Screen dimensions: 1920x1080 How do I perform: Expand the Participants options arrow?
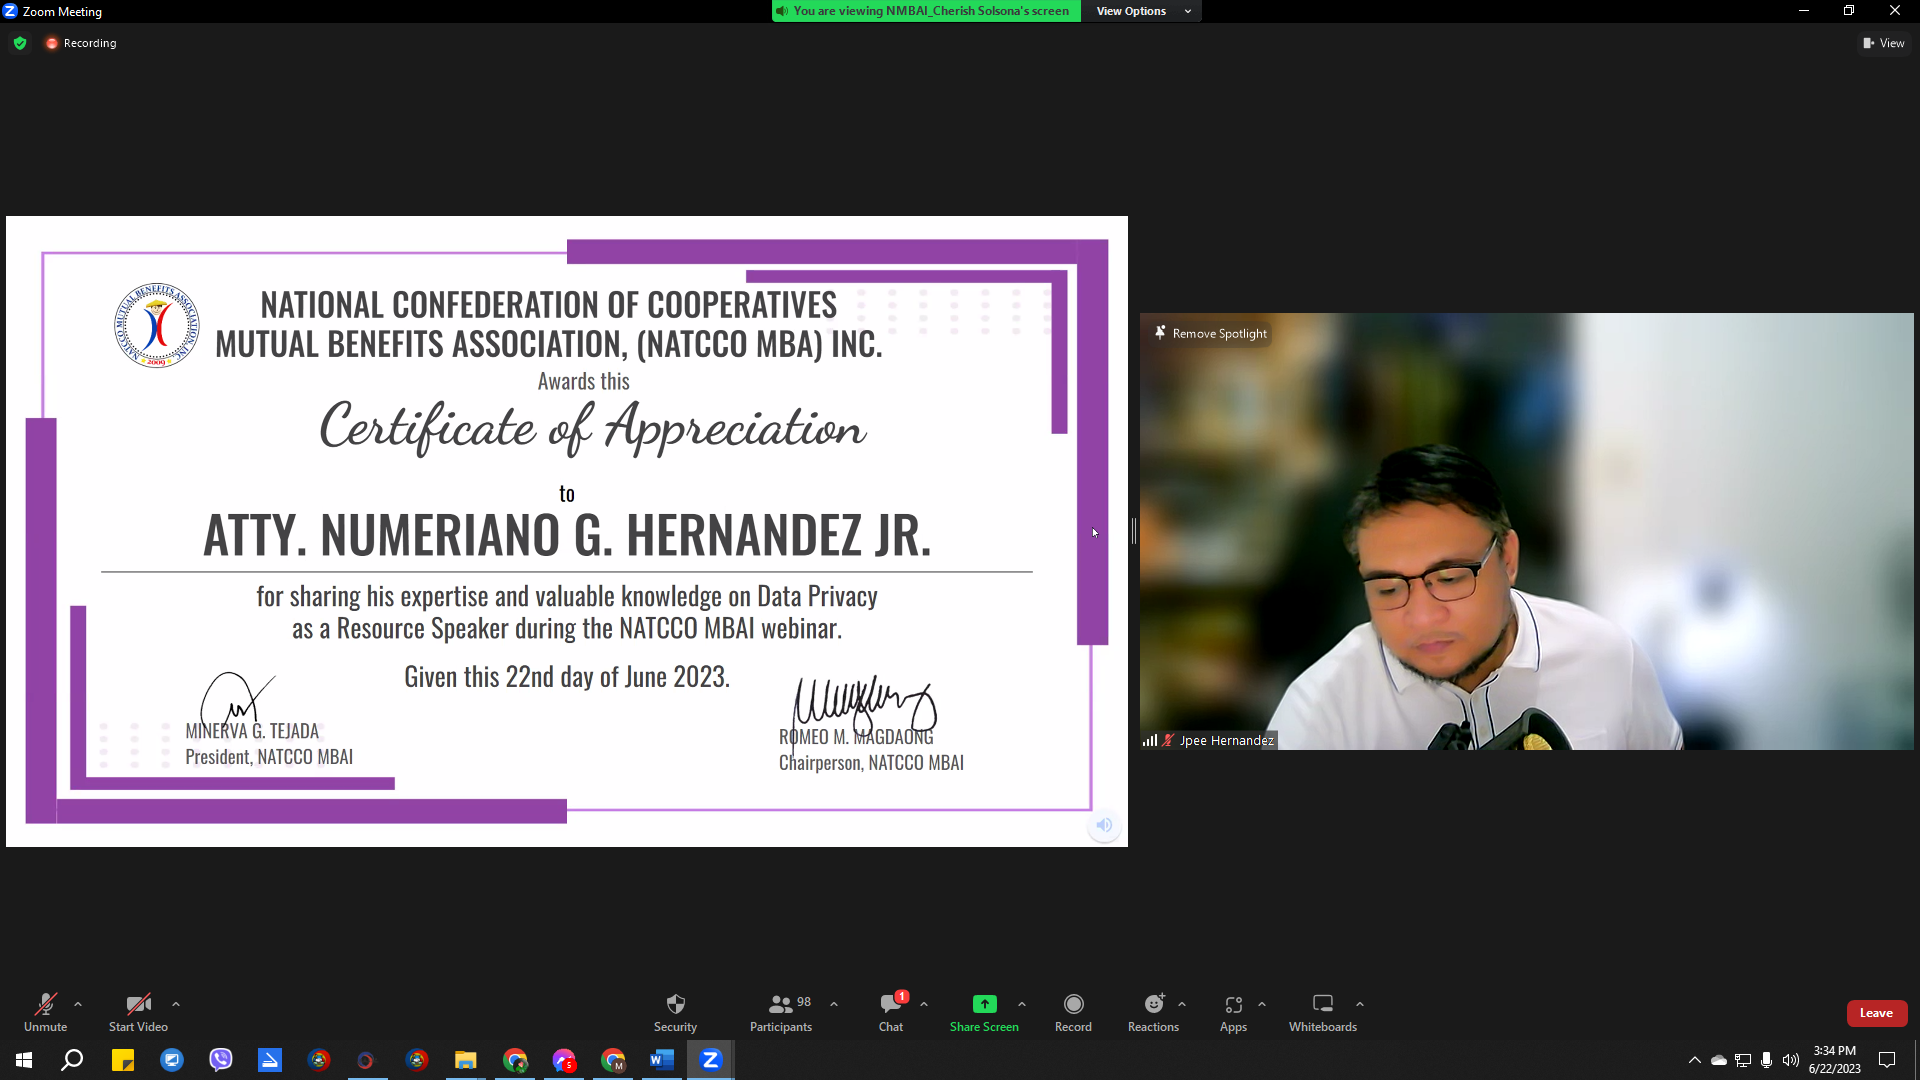point(834,1004)
